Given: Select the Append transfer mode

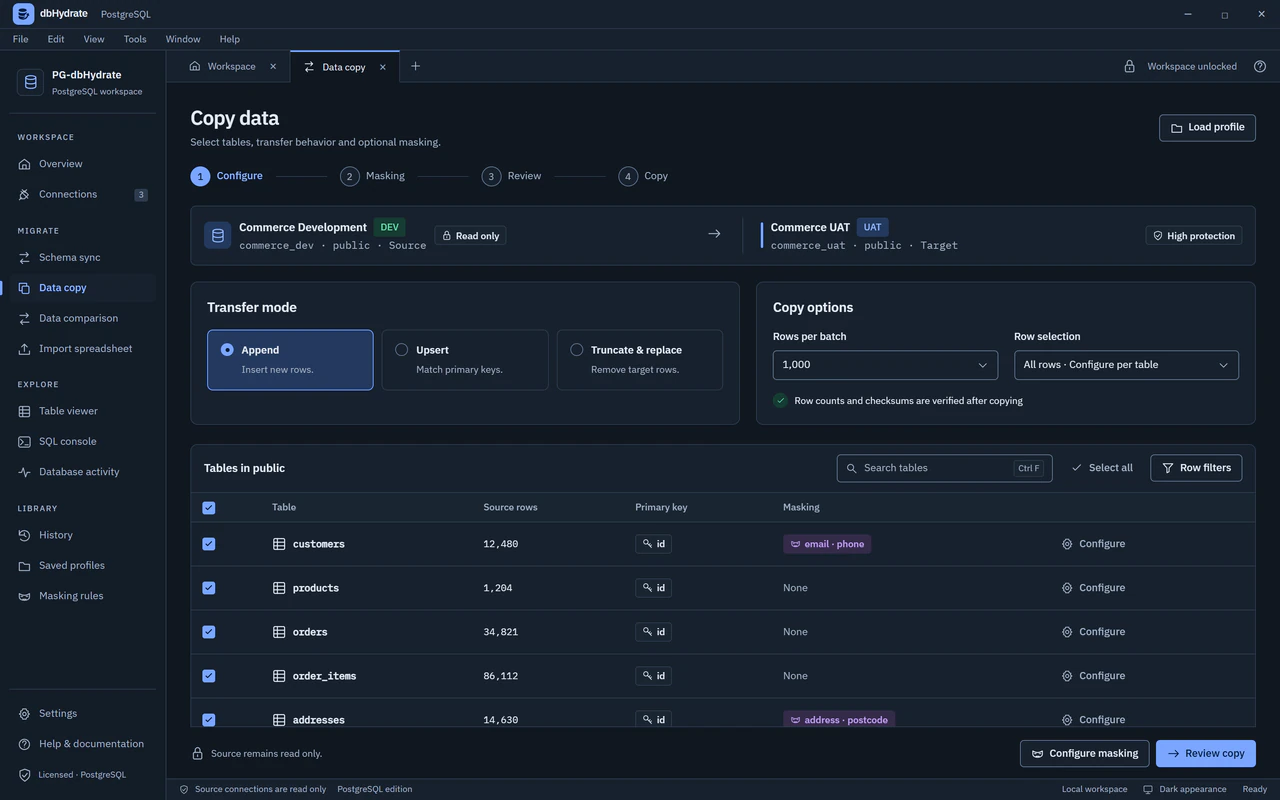Looking at the screenshot, I should tap(290, 360).
